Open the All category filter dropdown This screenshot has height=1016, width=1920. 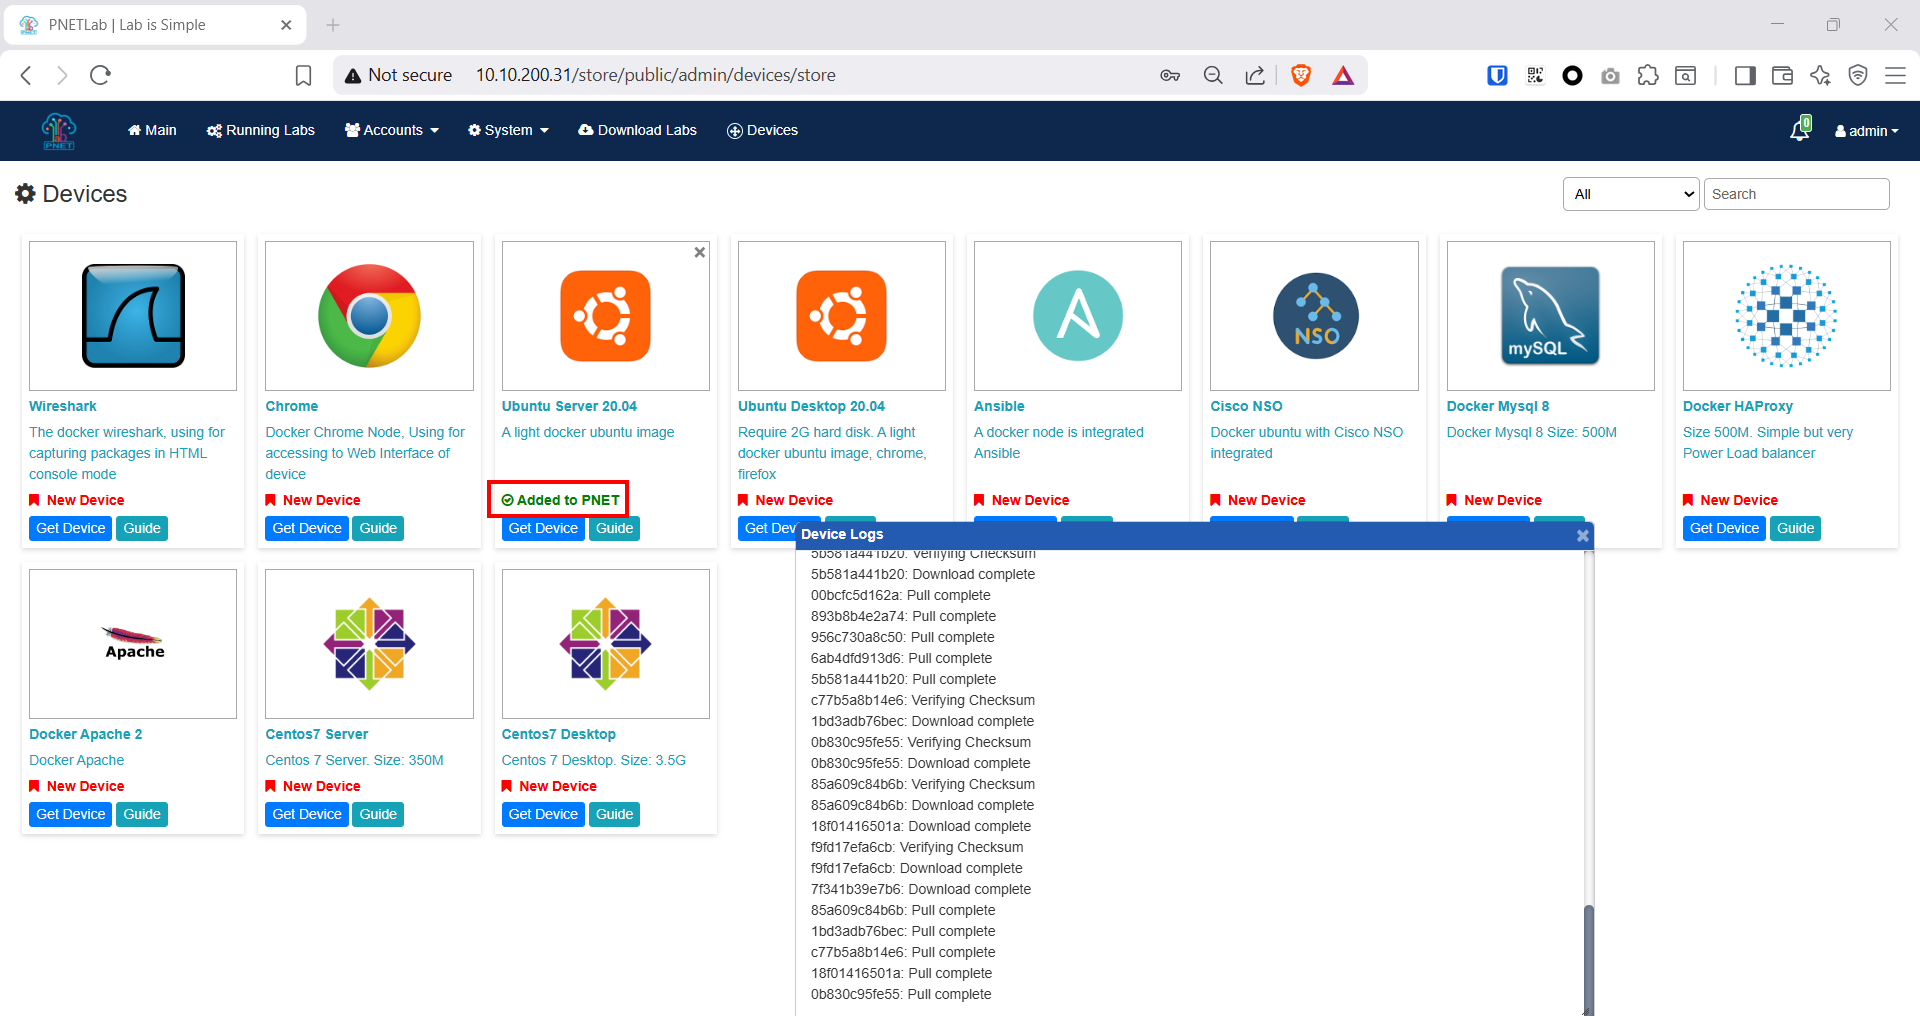point(1631,194)
